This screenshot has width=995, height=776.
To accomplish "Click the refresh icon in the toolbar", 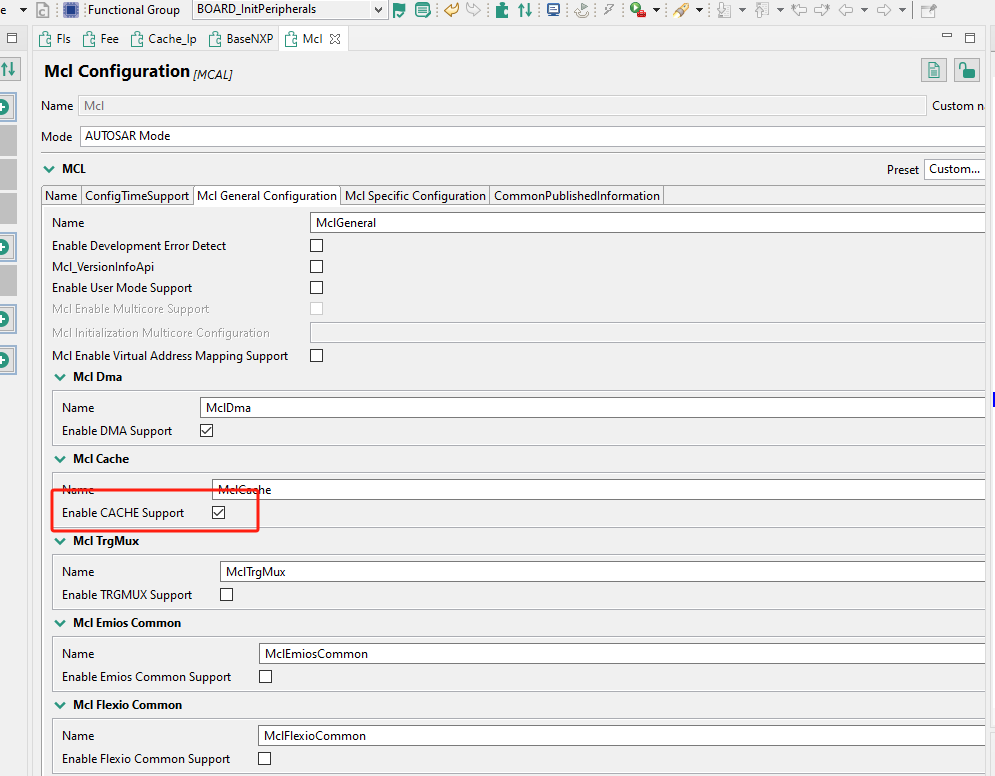I will (x=581, y=10).
